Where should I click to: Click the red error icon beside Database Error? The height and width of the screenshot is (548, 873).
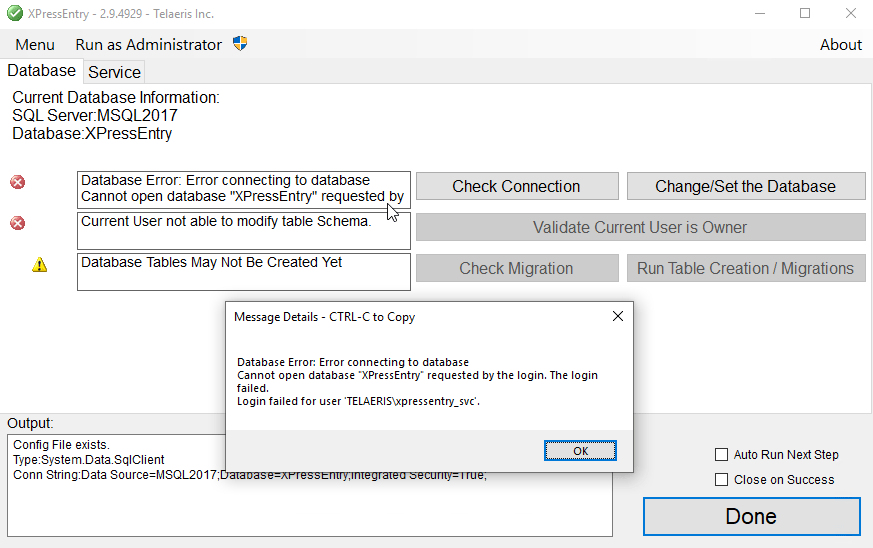point(18,182)
